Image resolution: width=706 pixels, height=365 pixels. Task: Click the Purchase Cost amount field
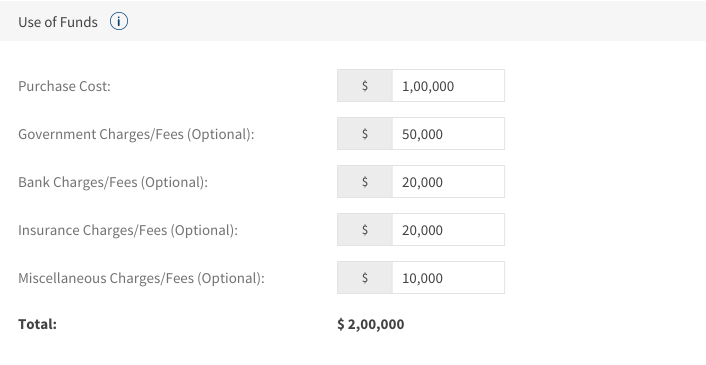pos(448,86)
